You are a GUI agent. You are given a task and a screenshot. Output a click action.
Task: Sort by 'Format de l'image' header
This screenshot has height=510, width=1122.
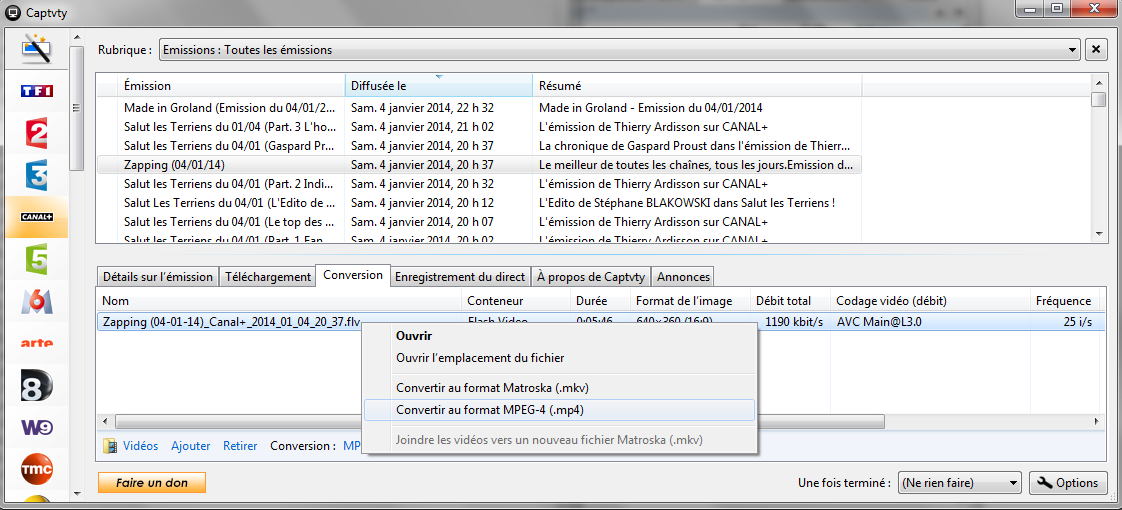pos(690,301)
